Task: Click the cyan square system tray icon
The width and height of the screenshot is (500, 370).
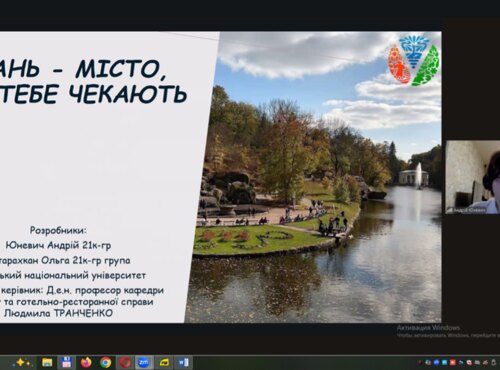Action: pos(444,362)
